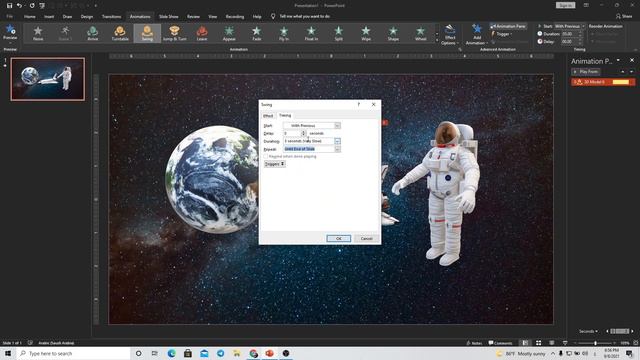Choose the Float In entrance effect

[x=311, y=33]
